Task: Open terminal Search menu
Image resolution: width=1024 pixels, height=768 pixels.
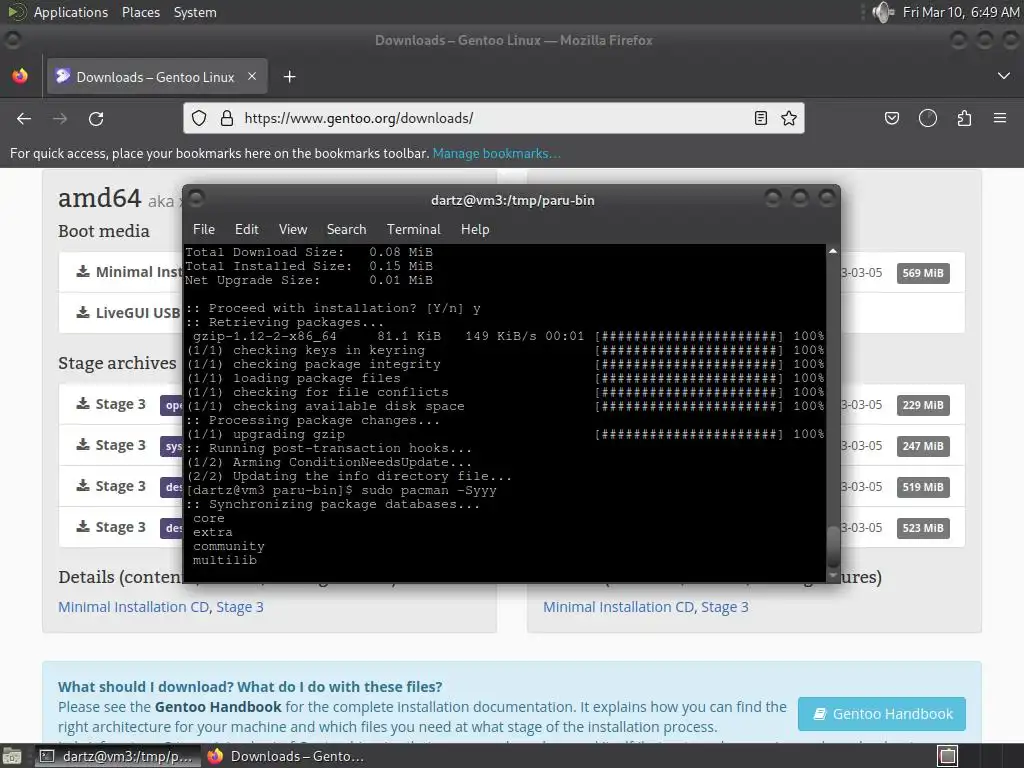Action: point(346,229)
